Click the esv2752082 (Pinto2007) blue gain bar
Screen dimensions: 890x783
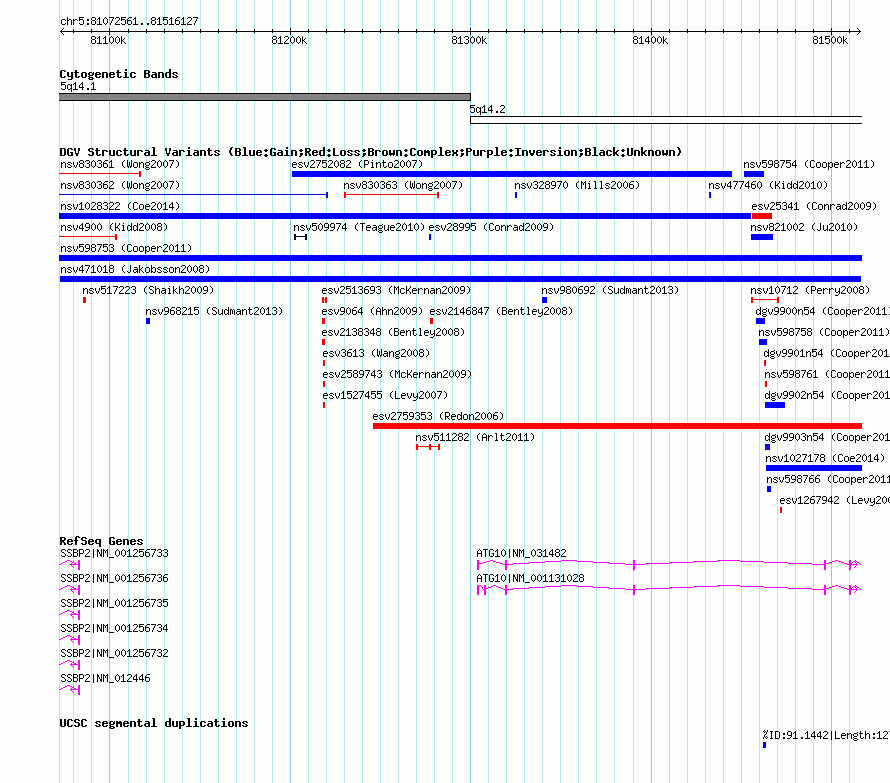[x=511, y=174]
